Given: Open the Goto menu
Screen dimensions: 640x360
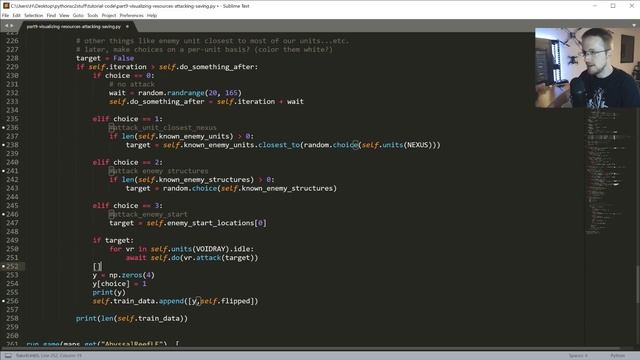Looking at the screenshot, I should [78, 16].
